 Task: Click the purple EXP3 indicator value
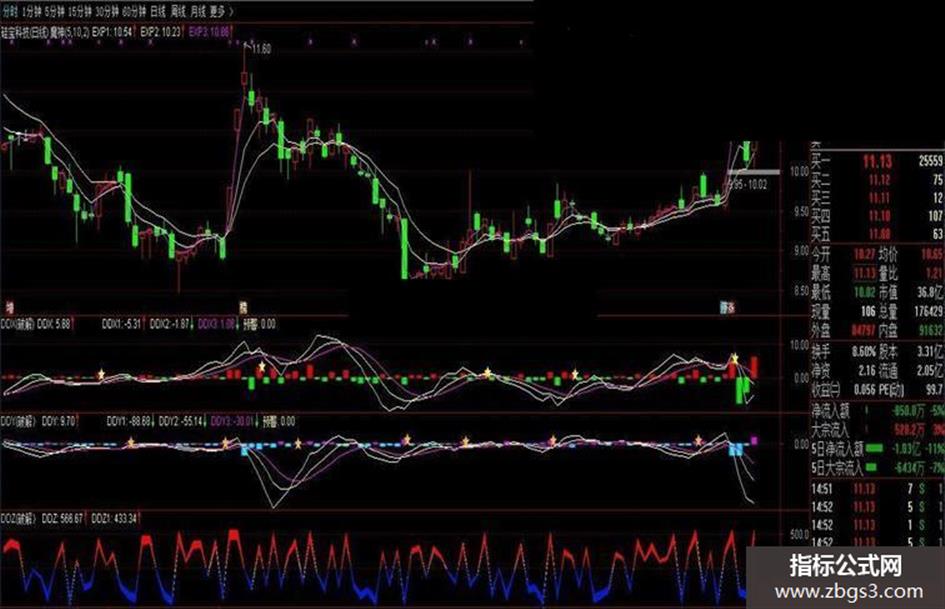209,32
